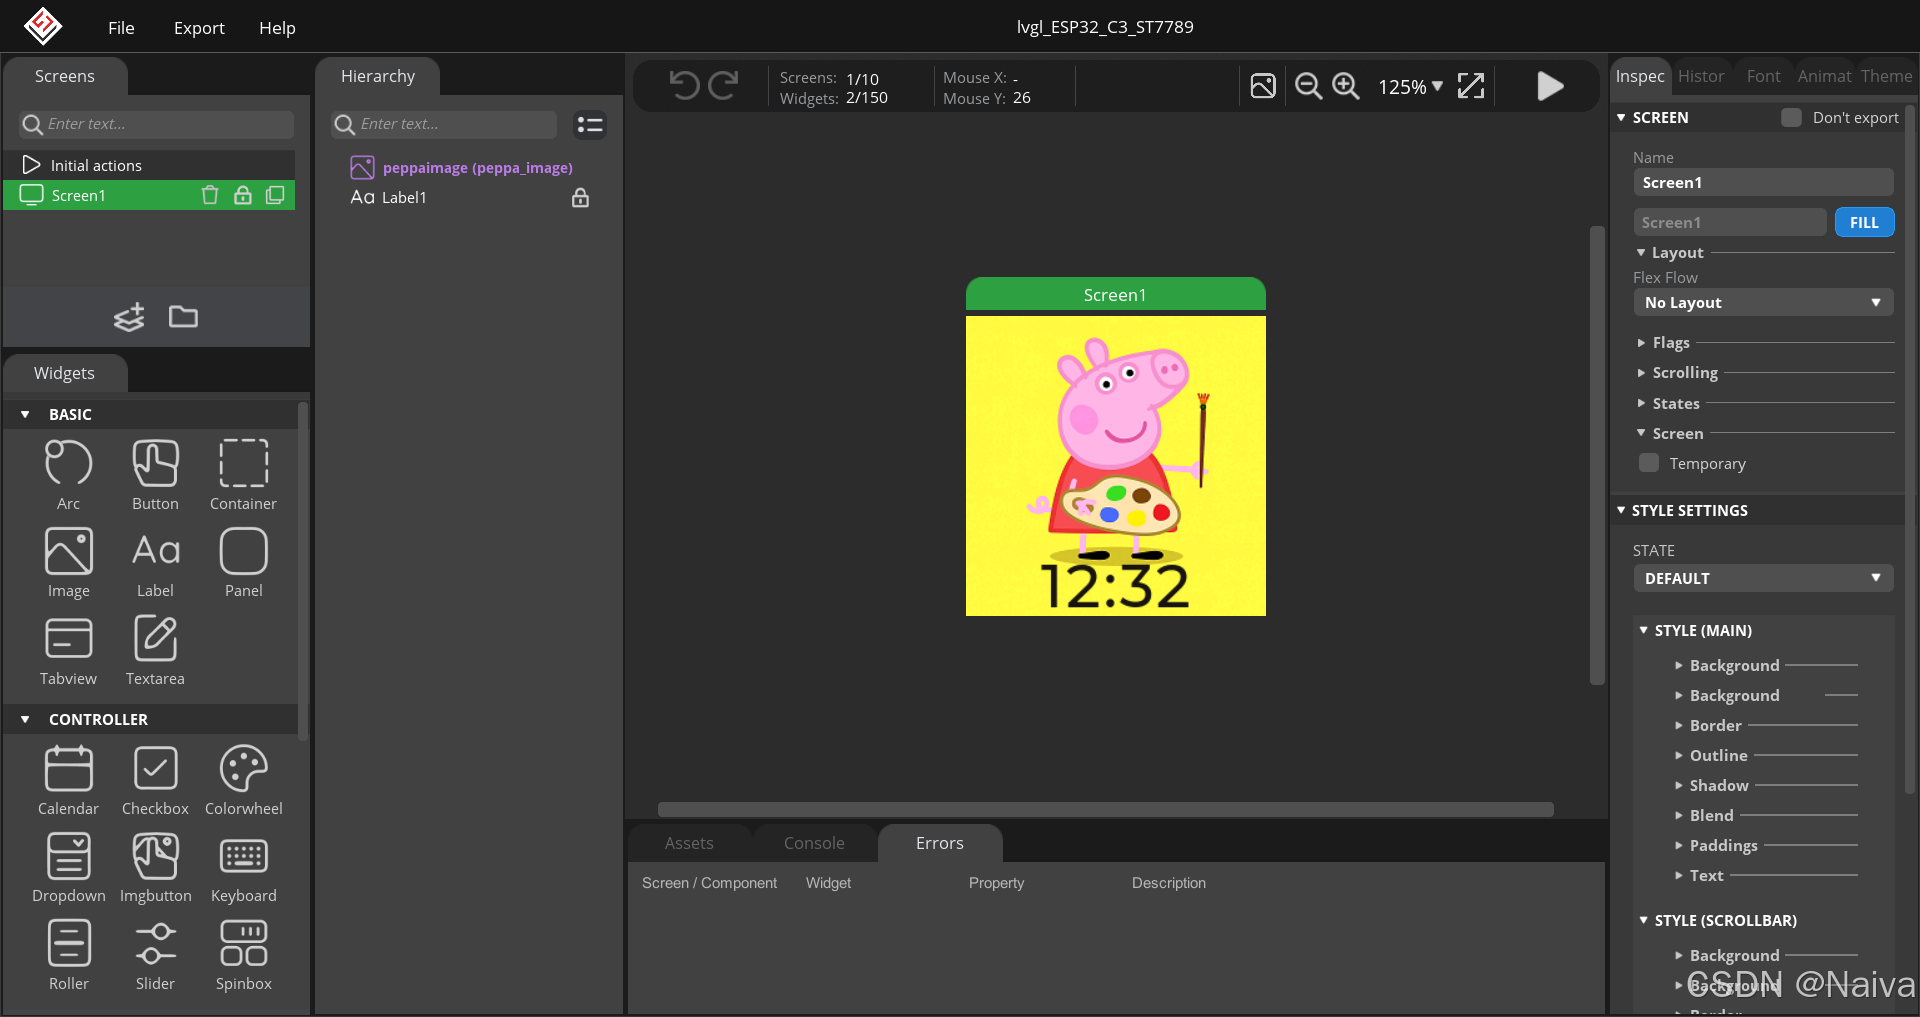Zoom out with the minus magnifier
This screenshot has width=1920, height=1017.
click(x=1308, y=86)
